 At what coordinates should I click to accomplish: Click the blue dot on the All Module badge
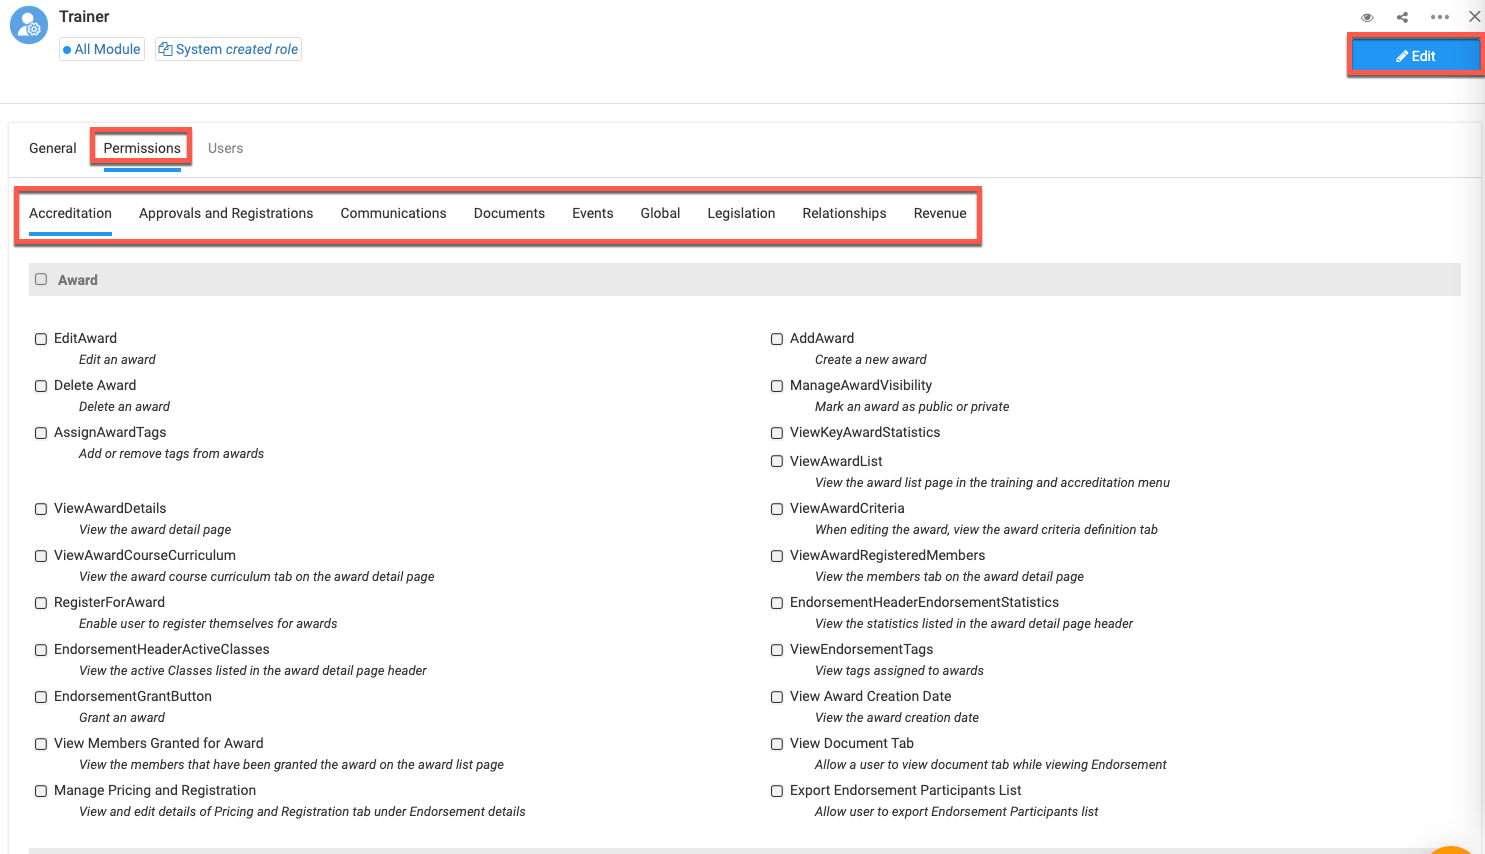coord(65,48)
